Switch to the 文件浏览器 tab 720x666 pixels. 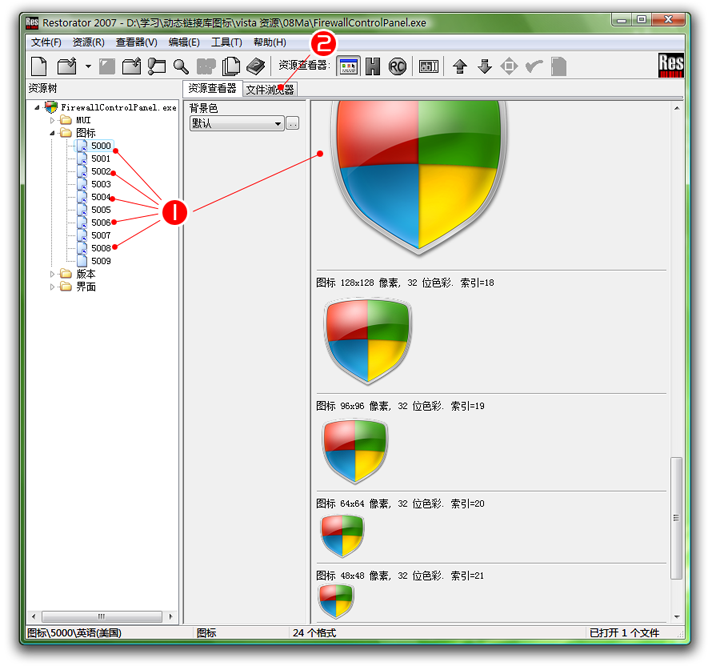click(x=270, y=90)
